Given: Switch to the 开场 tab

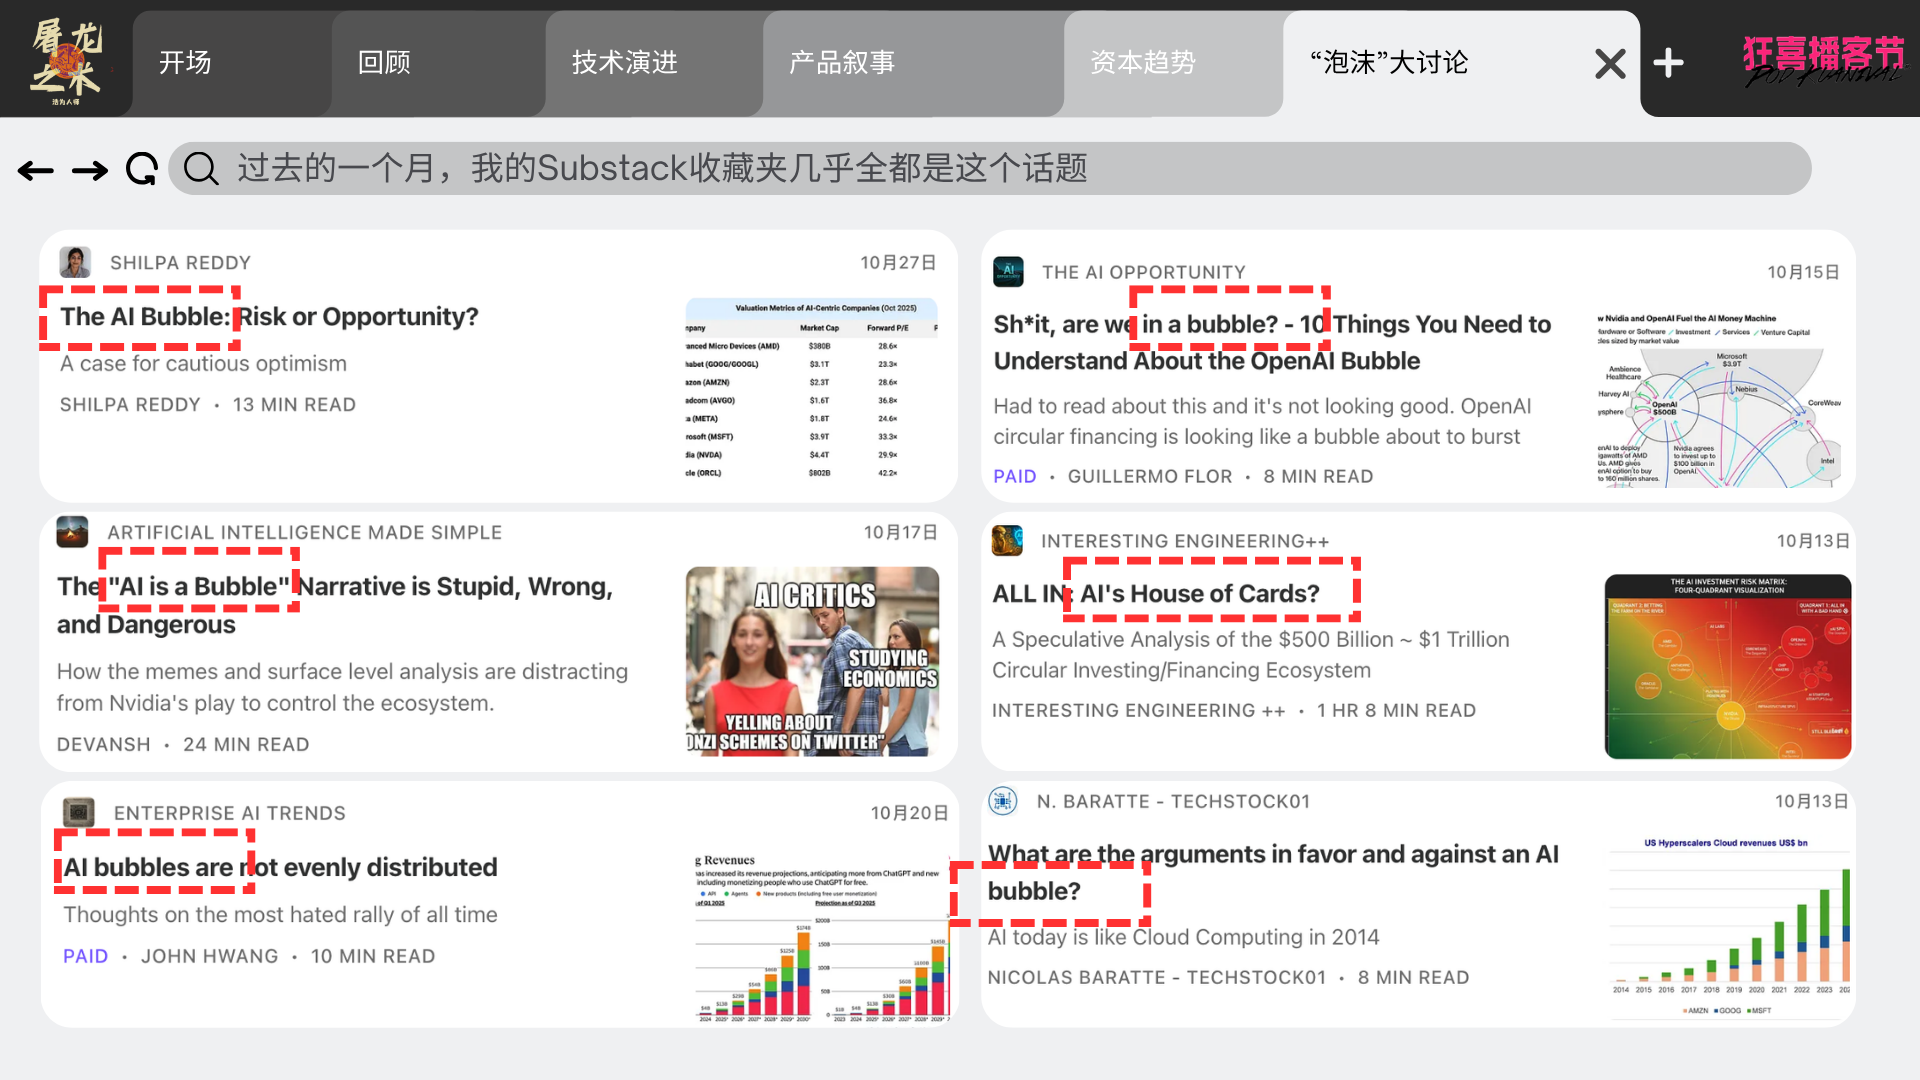Looking at the screenshot, I should (x=186, y=63).
